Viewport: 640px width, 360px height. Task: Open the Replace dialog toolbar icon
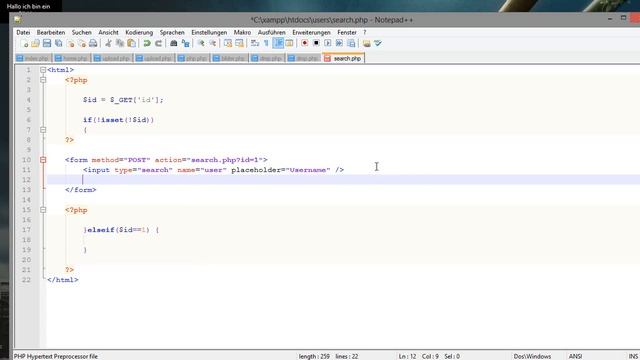tap(186, 43)
